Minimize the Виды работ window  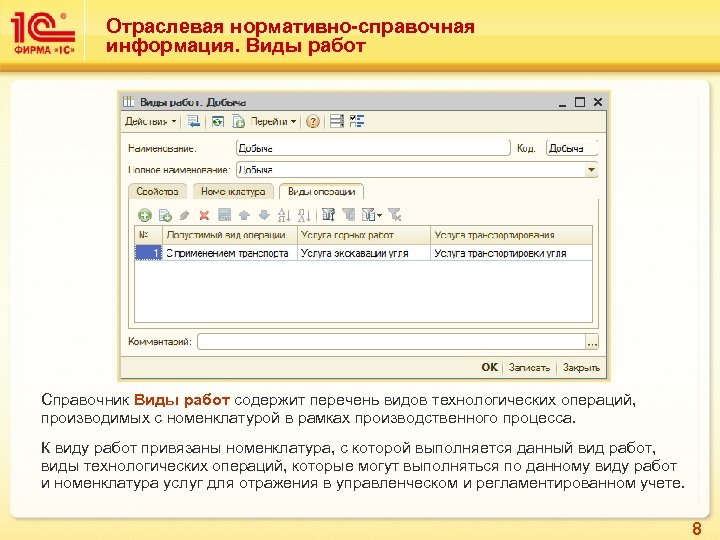coord(562,102)
